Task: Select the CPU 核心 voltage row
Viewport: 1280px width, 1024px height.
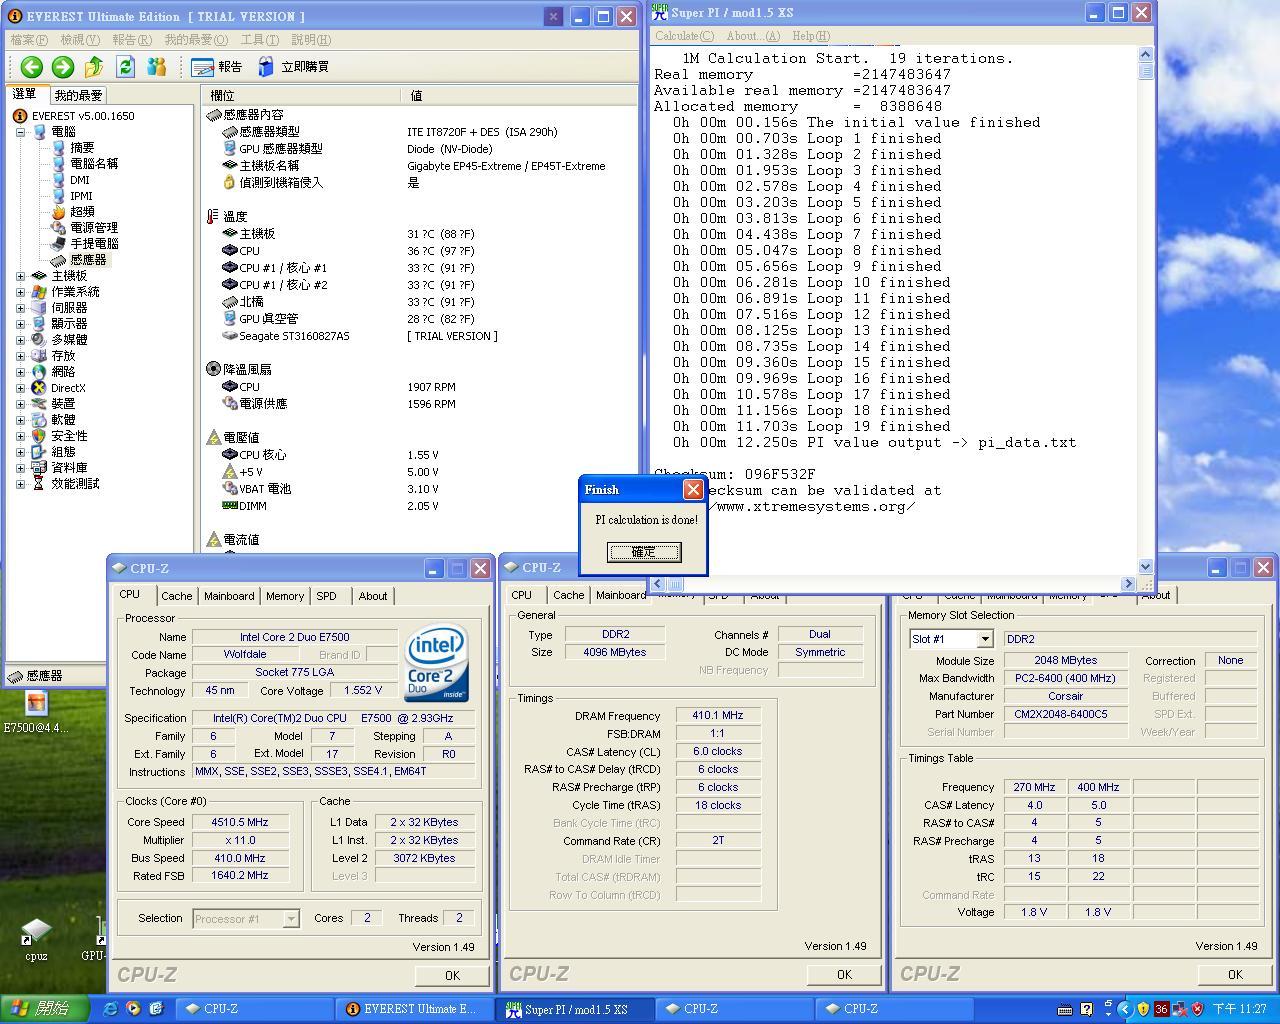Action: point(420,455)
